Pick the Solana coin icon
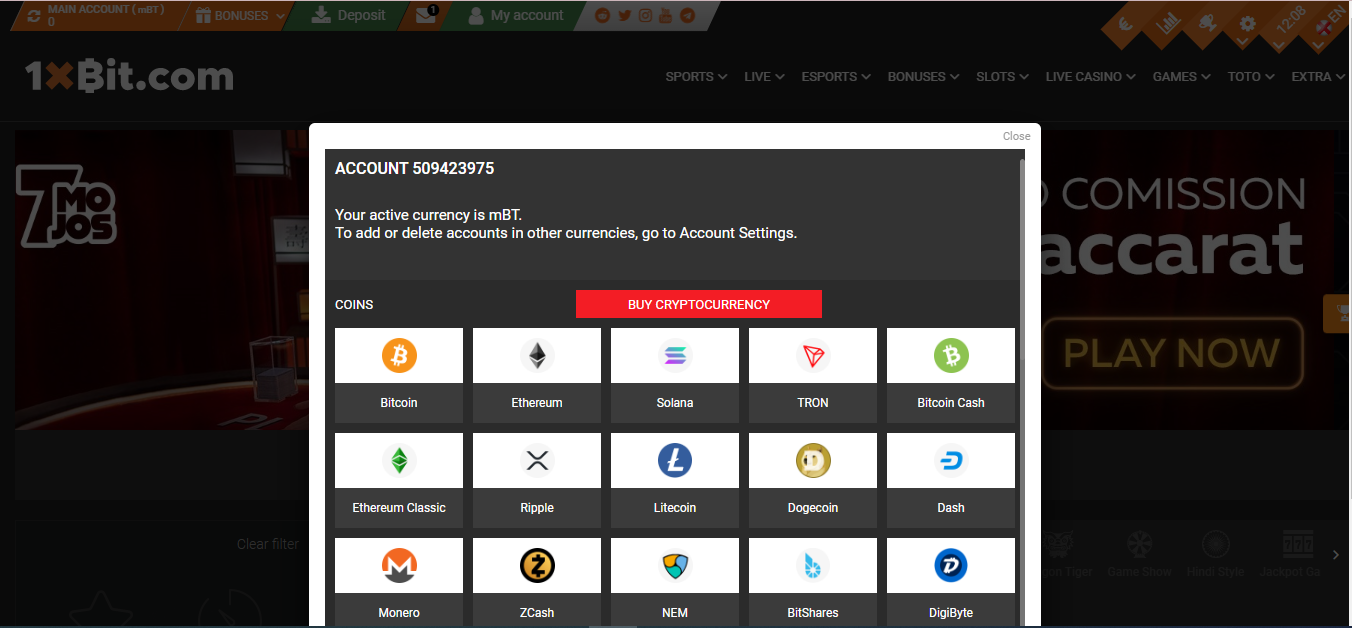The height and width of the screenshot is (628, 1352). click(675, 356)
